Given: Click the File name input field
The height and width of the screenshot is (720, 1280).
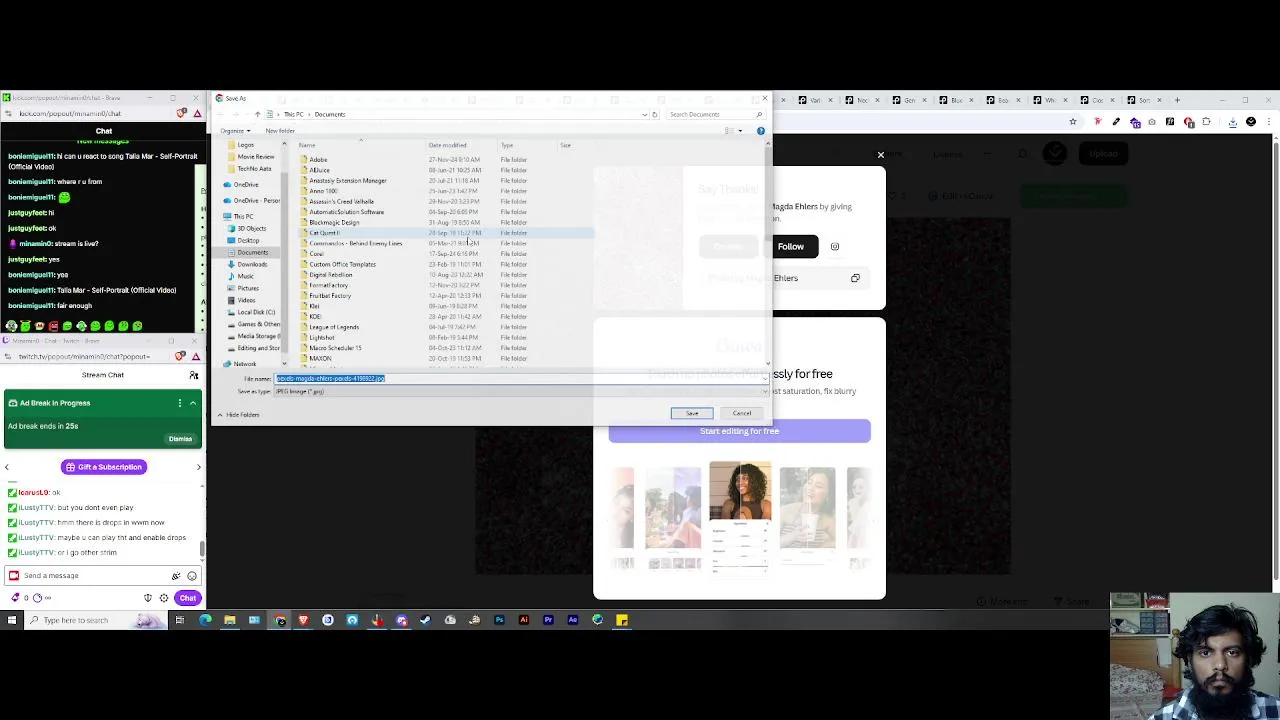Looking at the screenshot, I should (x=520, y=379).
